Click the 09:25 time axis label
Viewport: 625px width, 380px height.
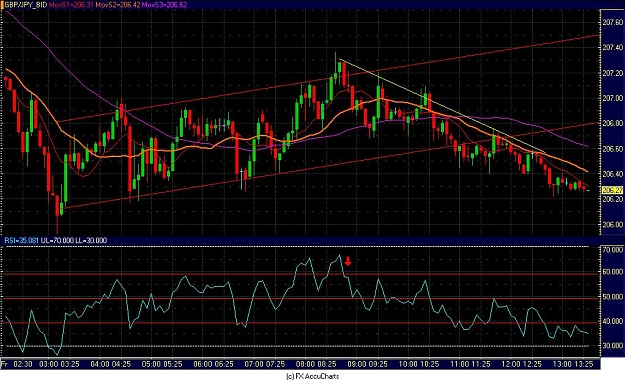point(378,364)
